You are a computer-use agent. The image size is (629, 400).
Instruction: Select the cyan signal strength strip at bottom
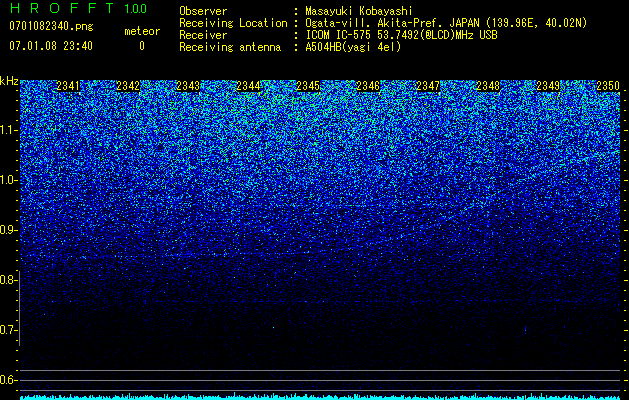pyautogui.click(x=320, y=397)
